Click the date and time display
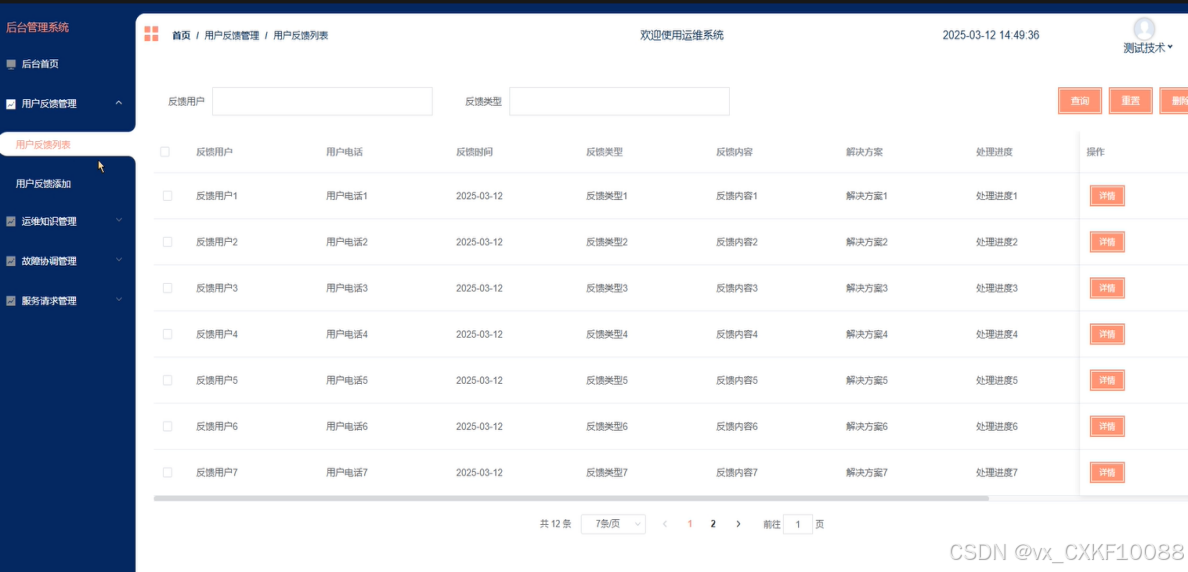The image size is (1188, 572). click(991, 36)
